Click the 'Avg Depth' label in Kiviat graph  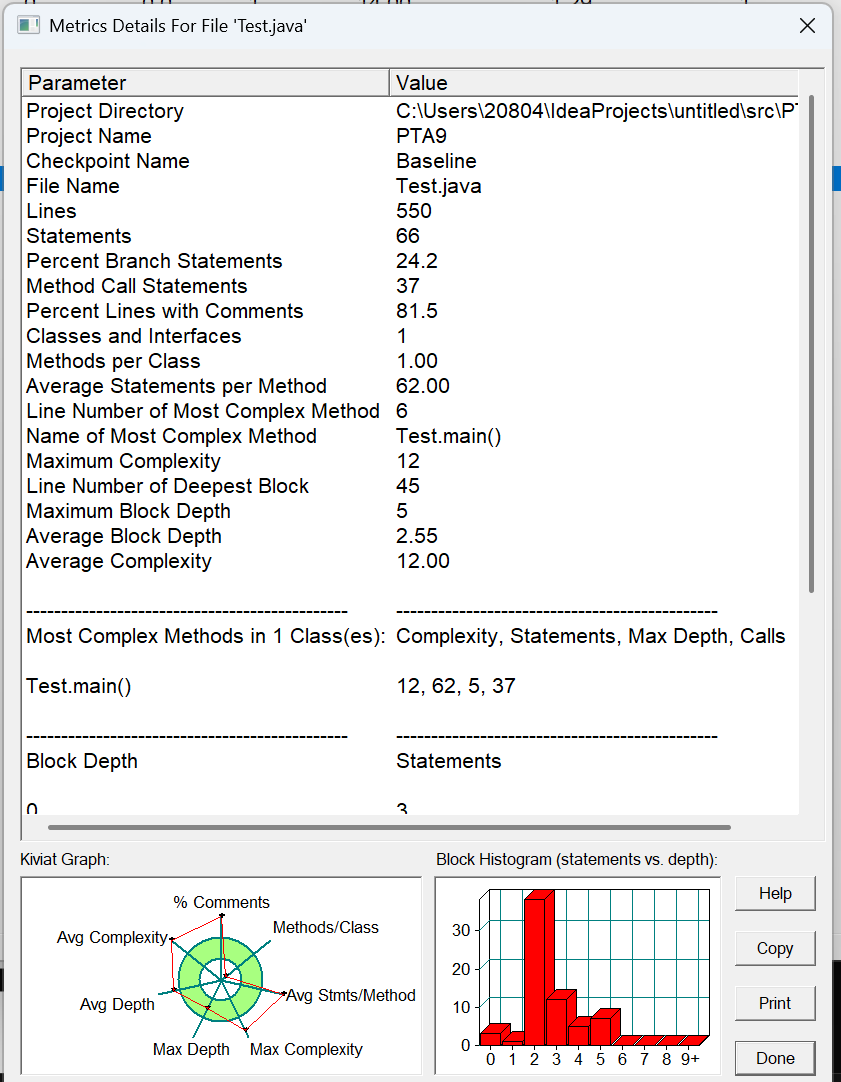(x=117, y=1005)
